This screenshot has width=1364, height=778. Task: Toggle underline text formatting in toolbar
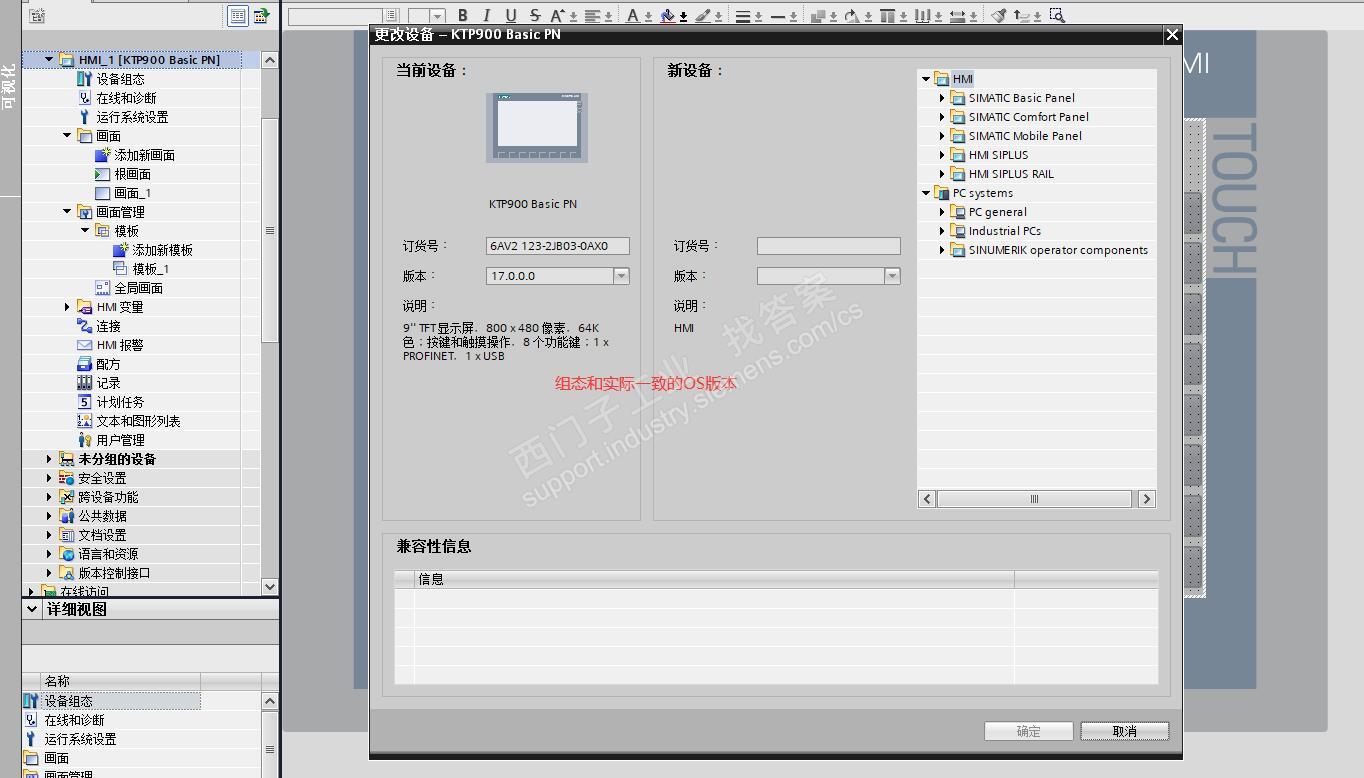pos(511,15)
